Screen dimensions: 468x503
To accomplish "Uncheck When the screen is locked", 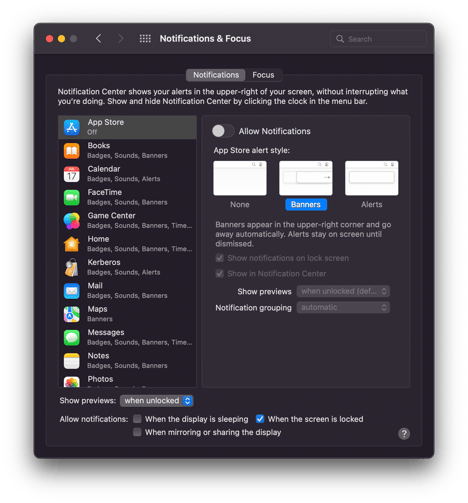I will pos(260,419).
